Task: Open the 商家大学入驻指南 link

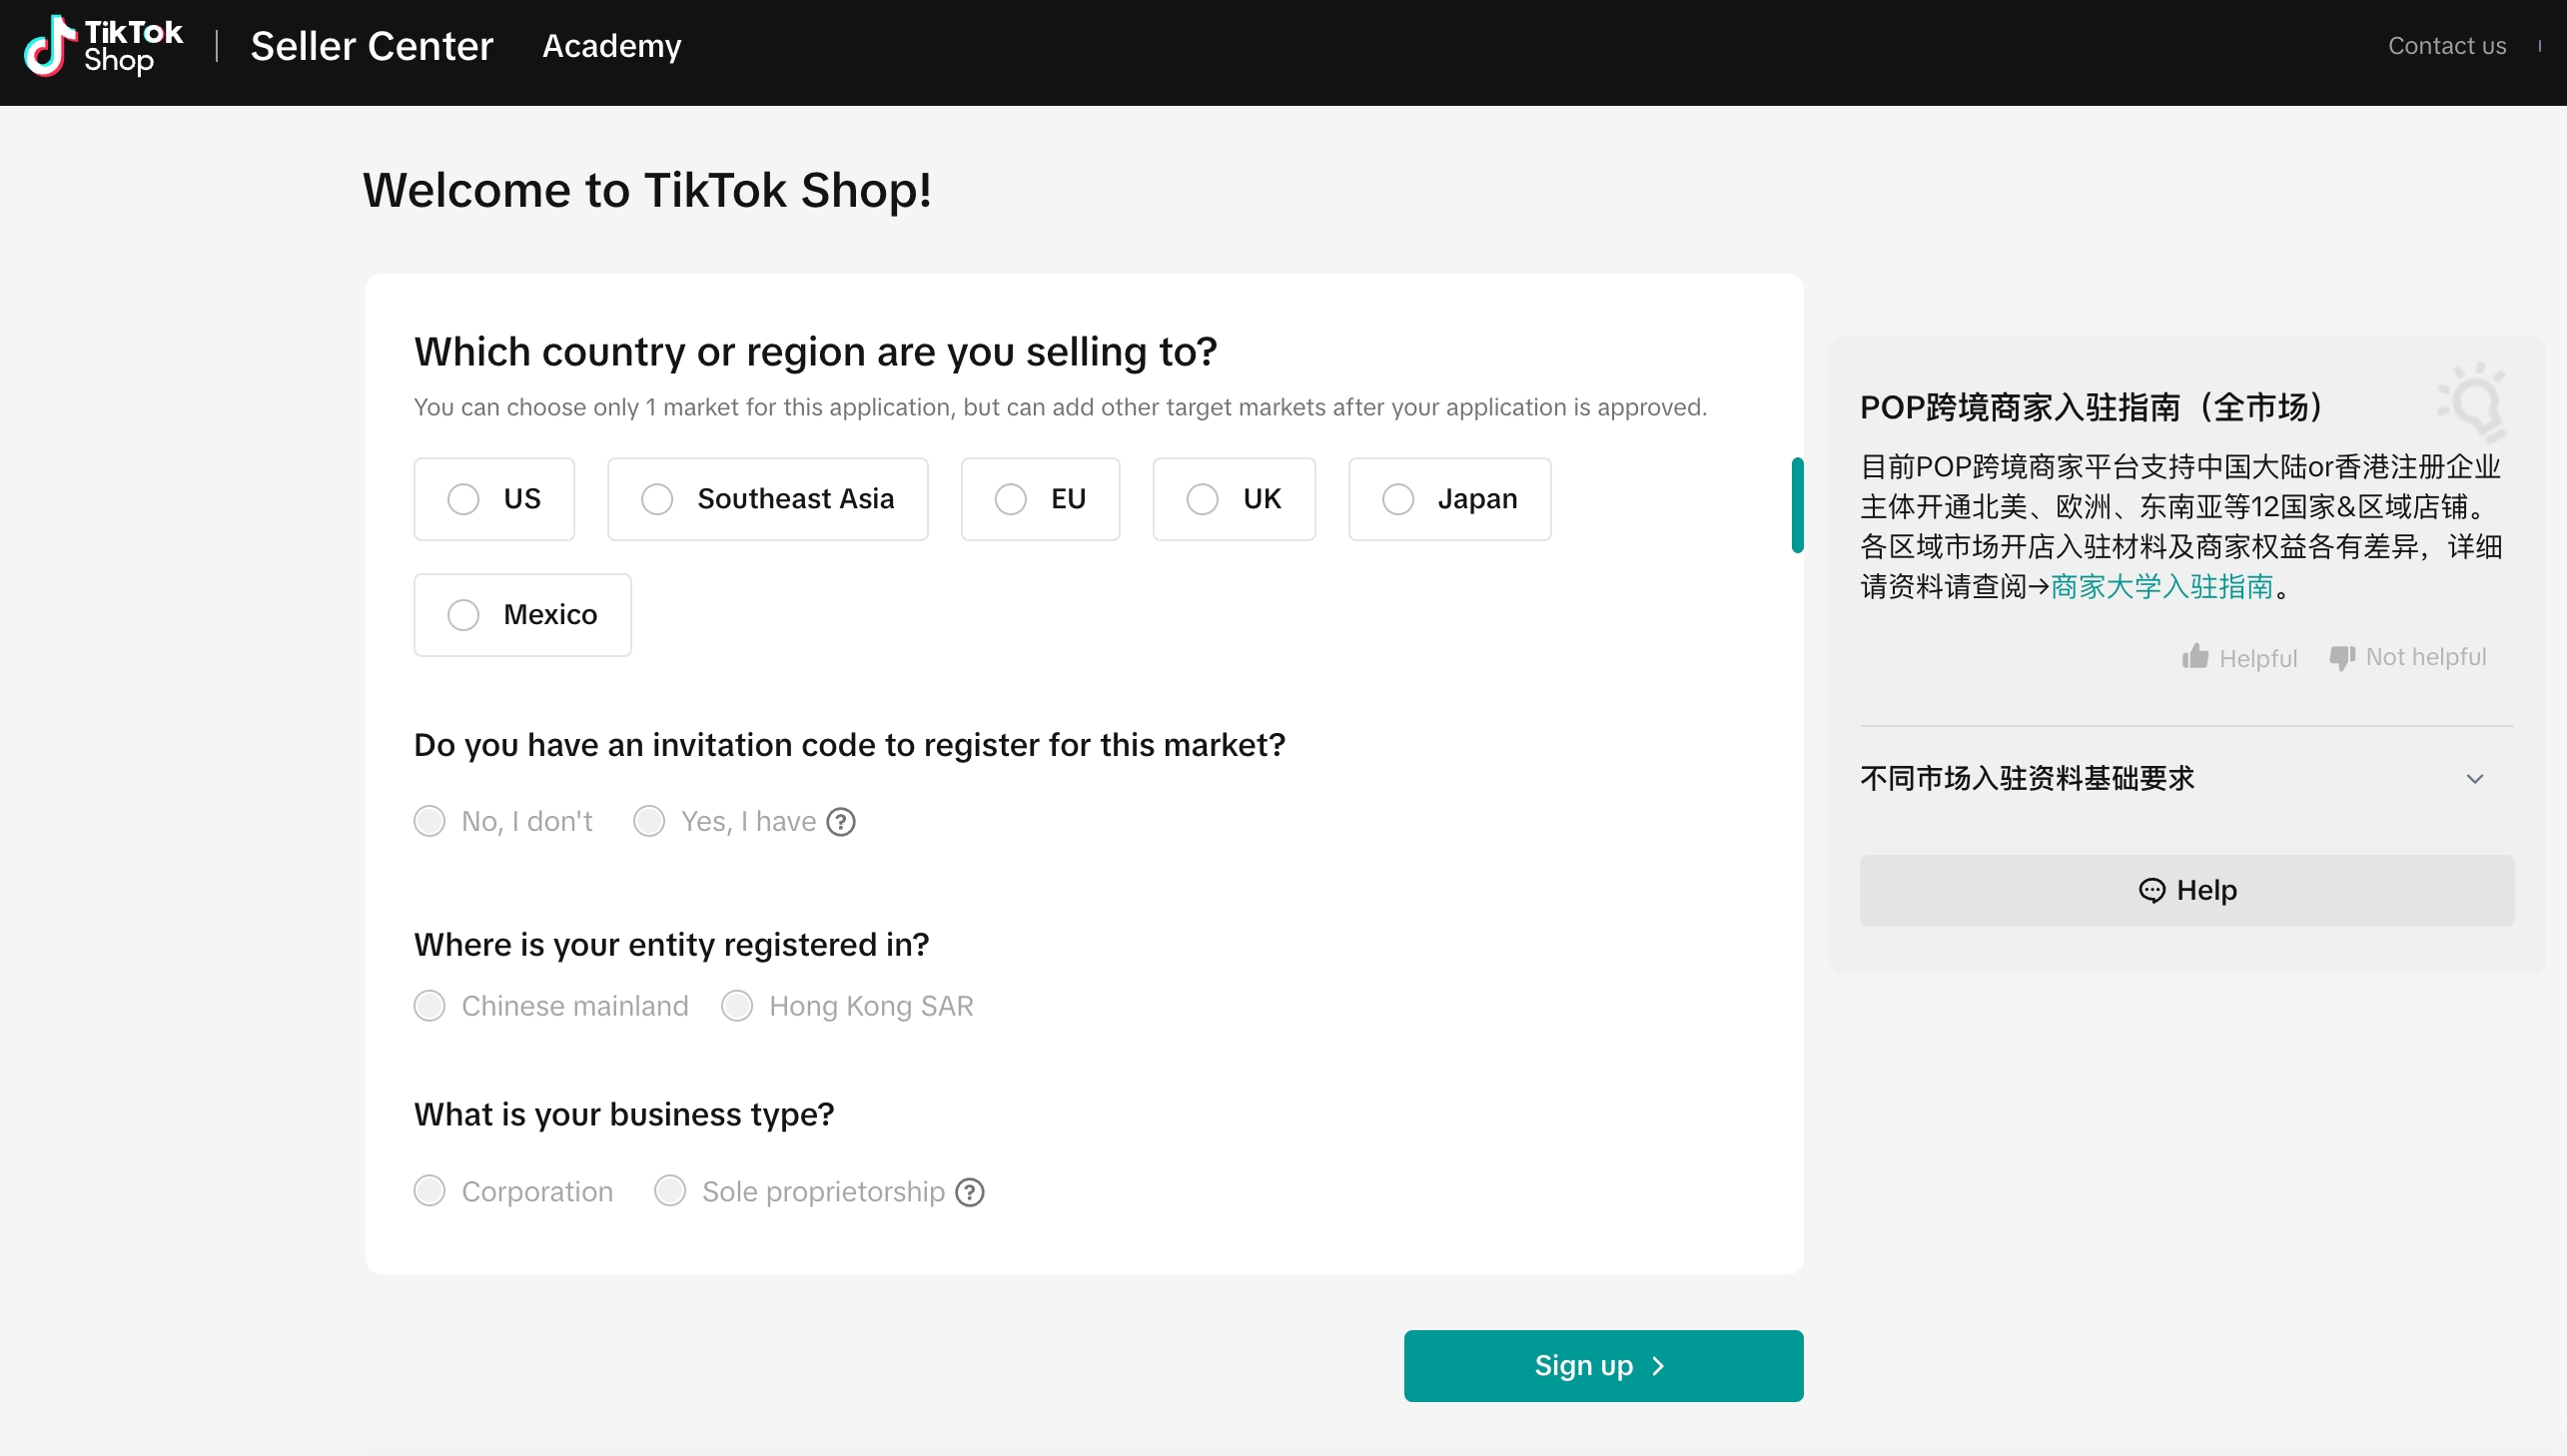Action: coord(2162,587)
